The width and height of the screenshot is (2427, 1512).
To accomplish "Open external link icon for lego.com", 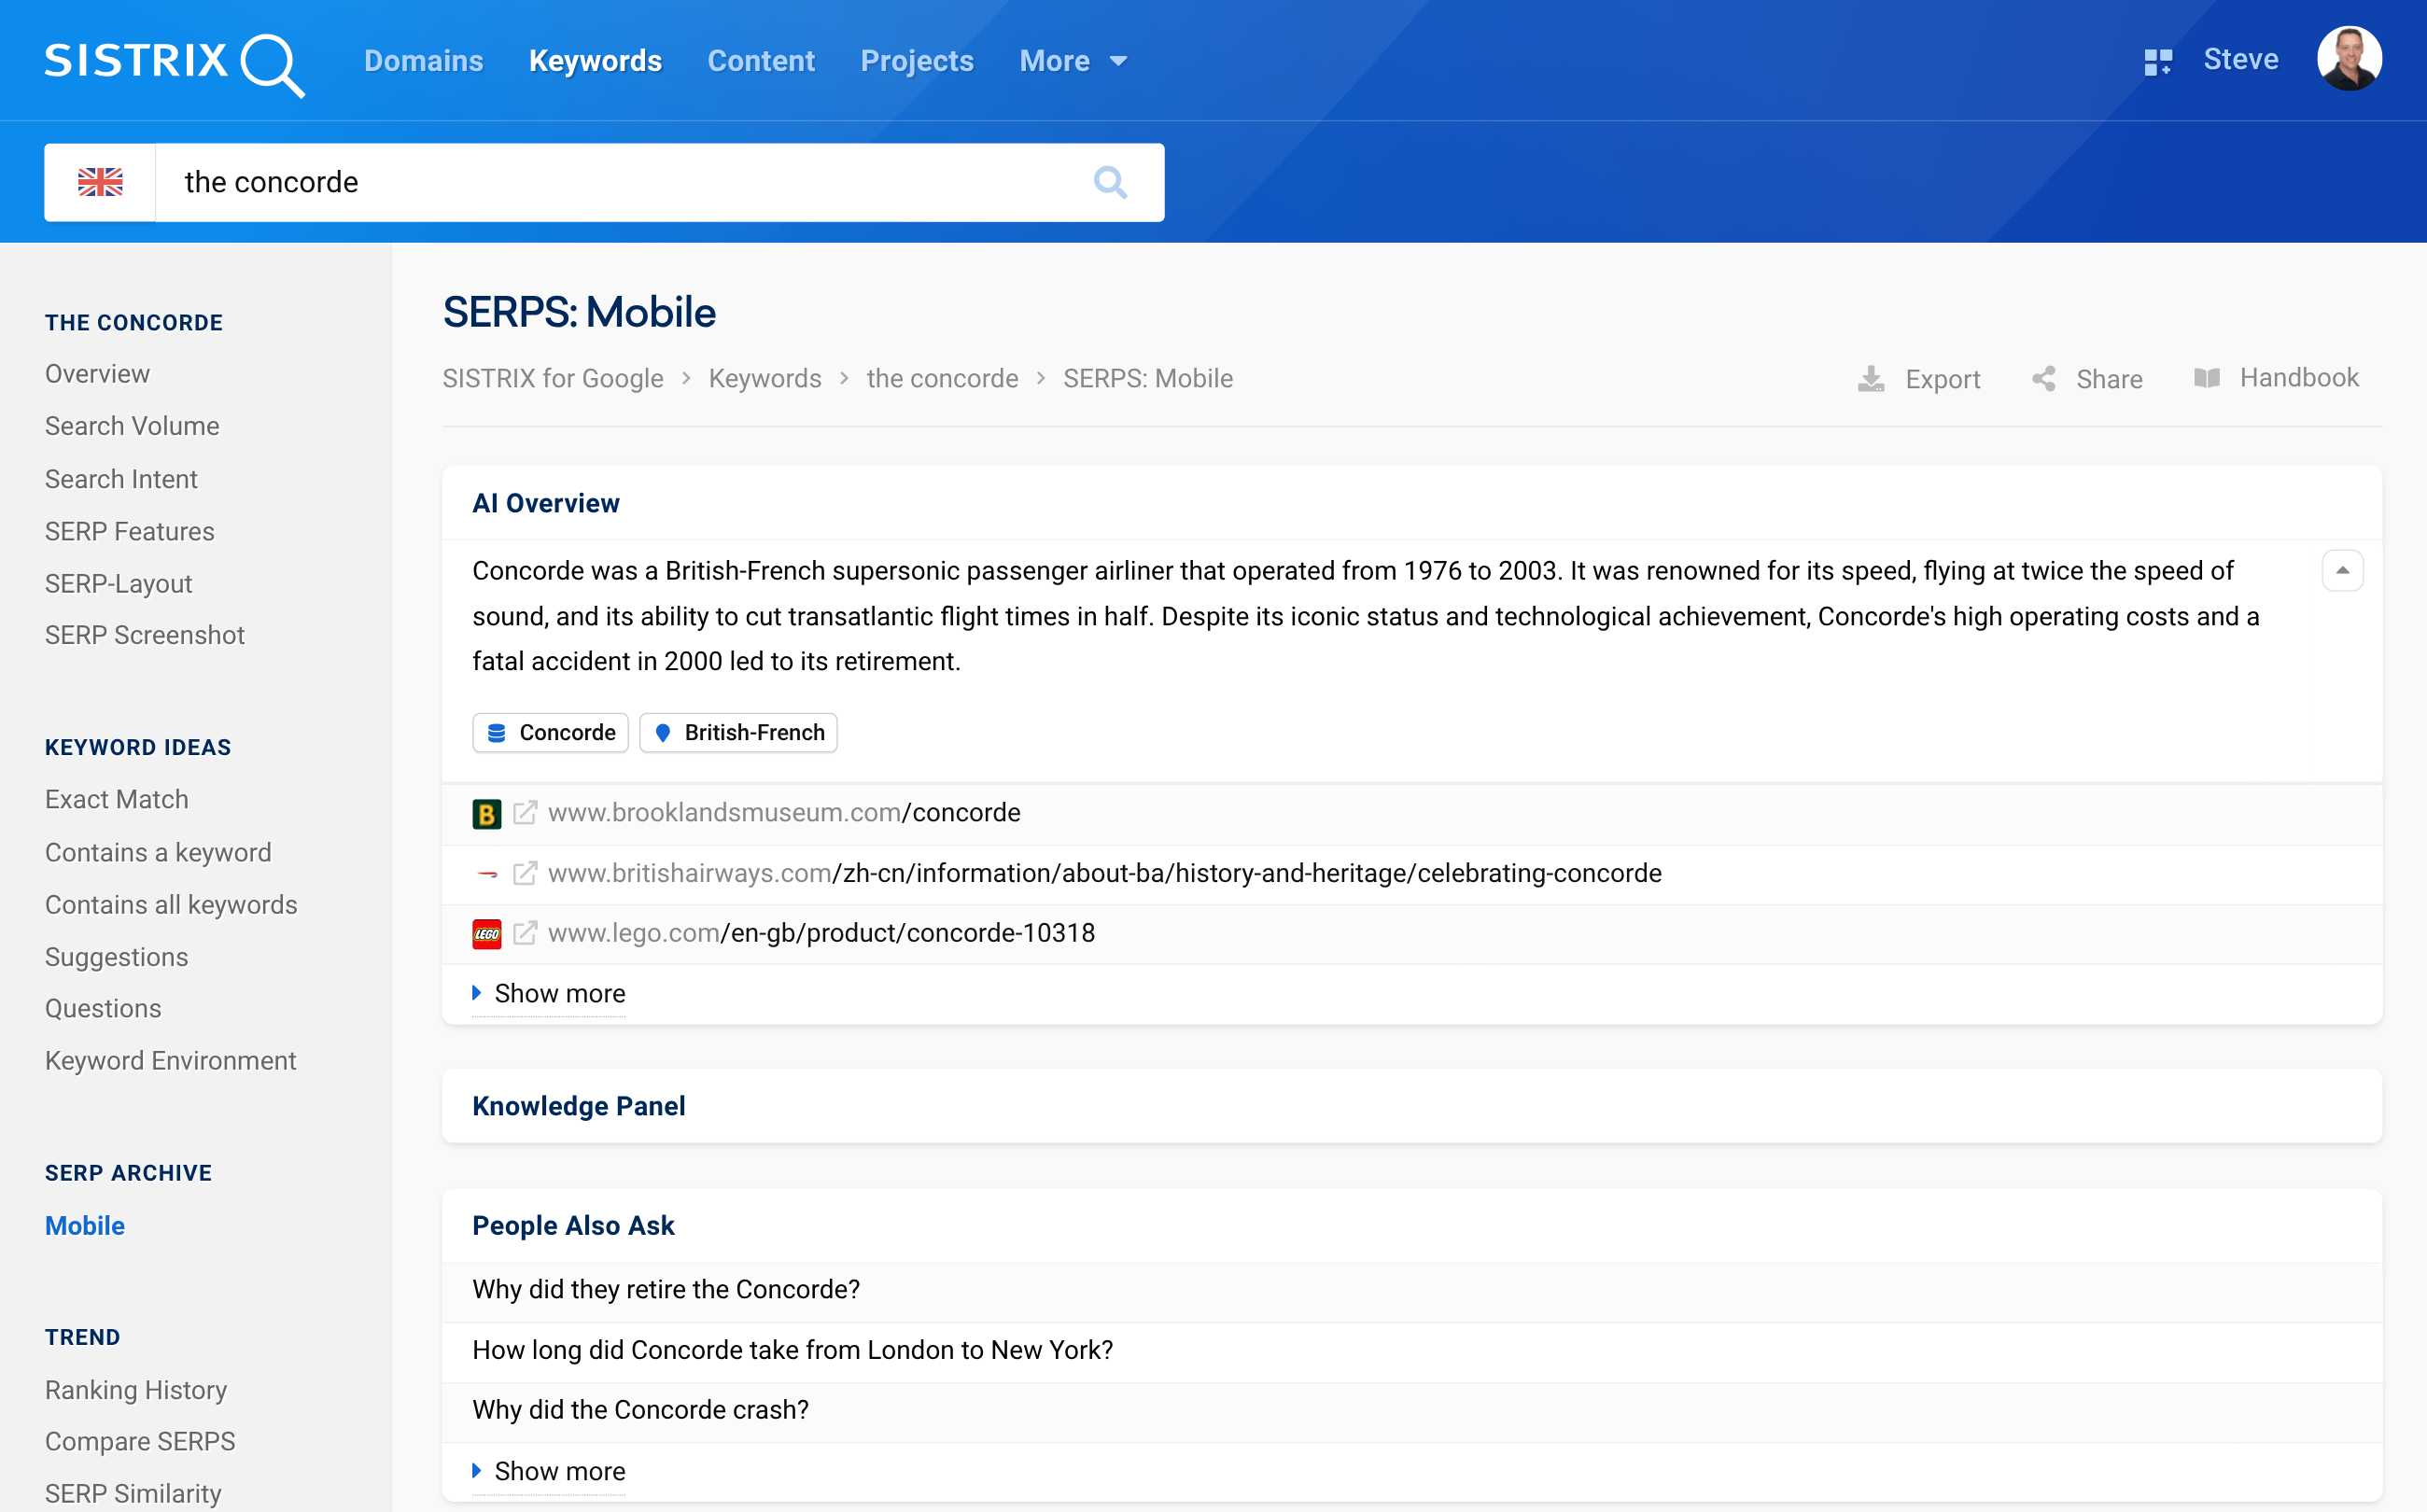I will point(525,933).
